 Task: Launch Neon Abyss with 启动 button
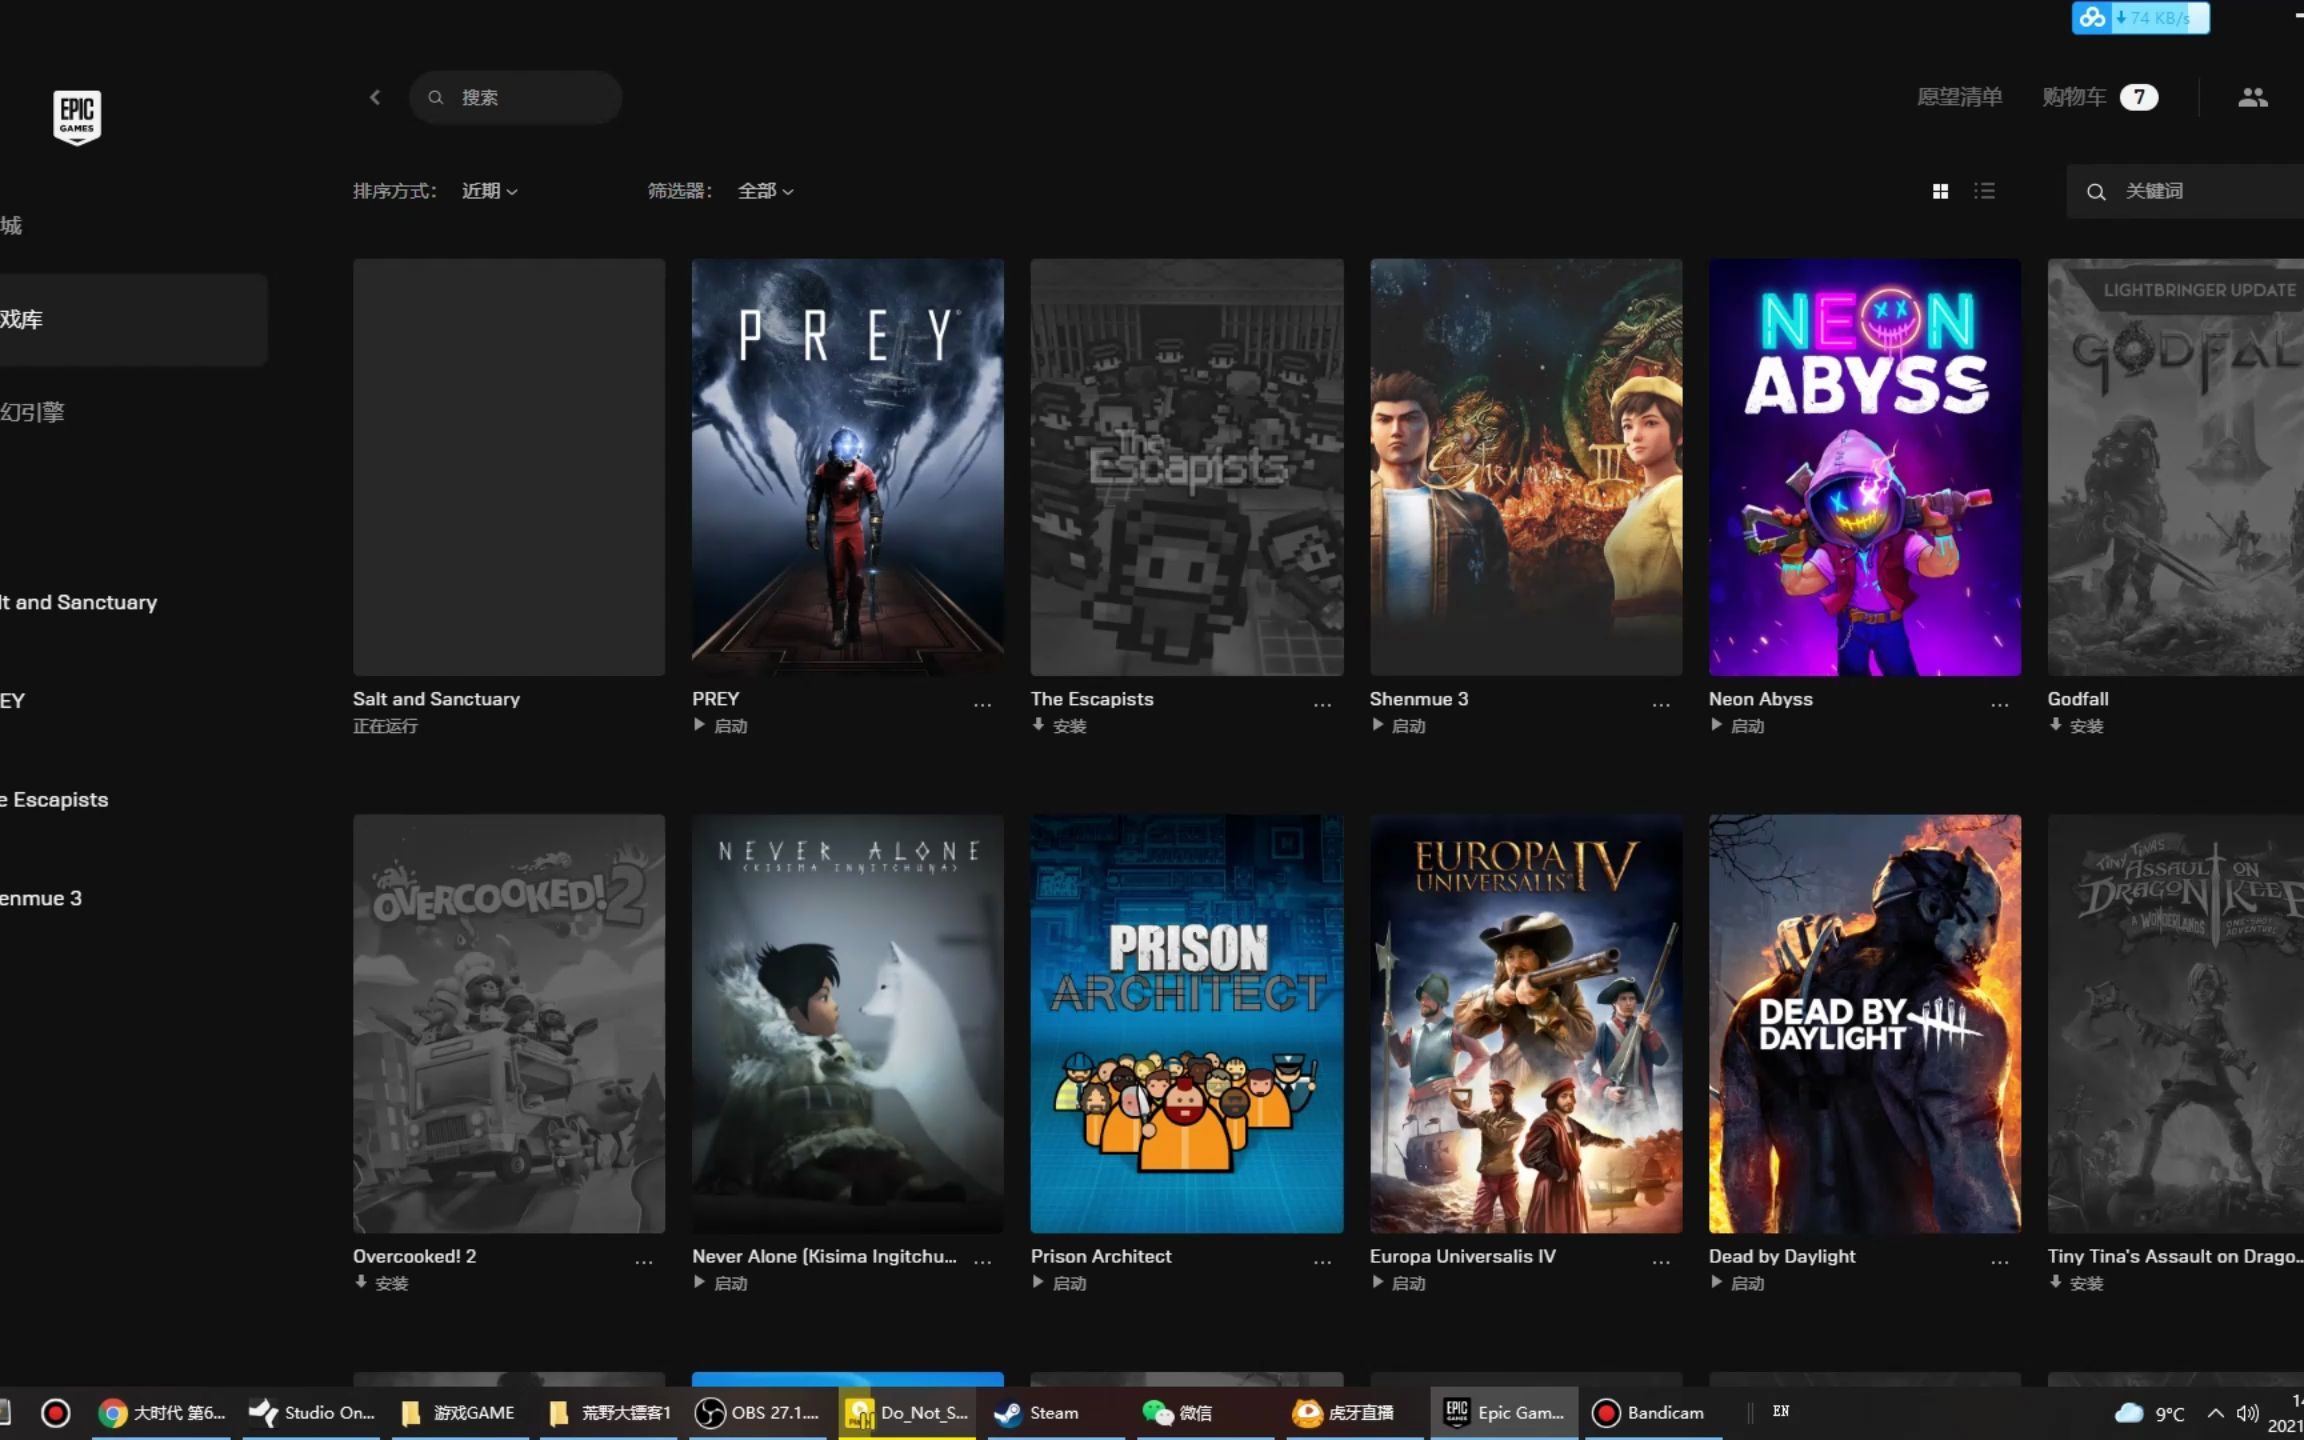(1738, 726)
